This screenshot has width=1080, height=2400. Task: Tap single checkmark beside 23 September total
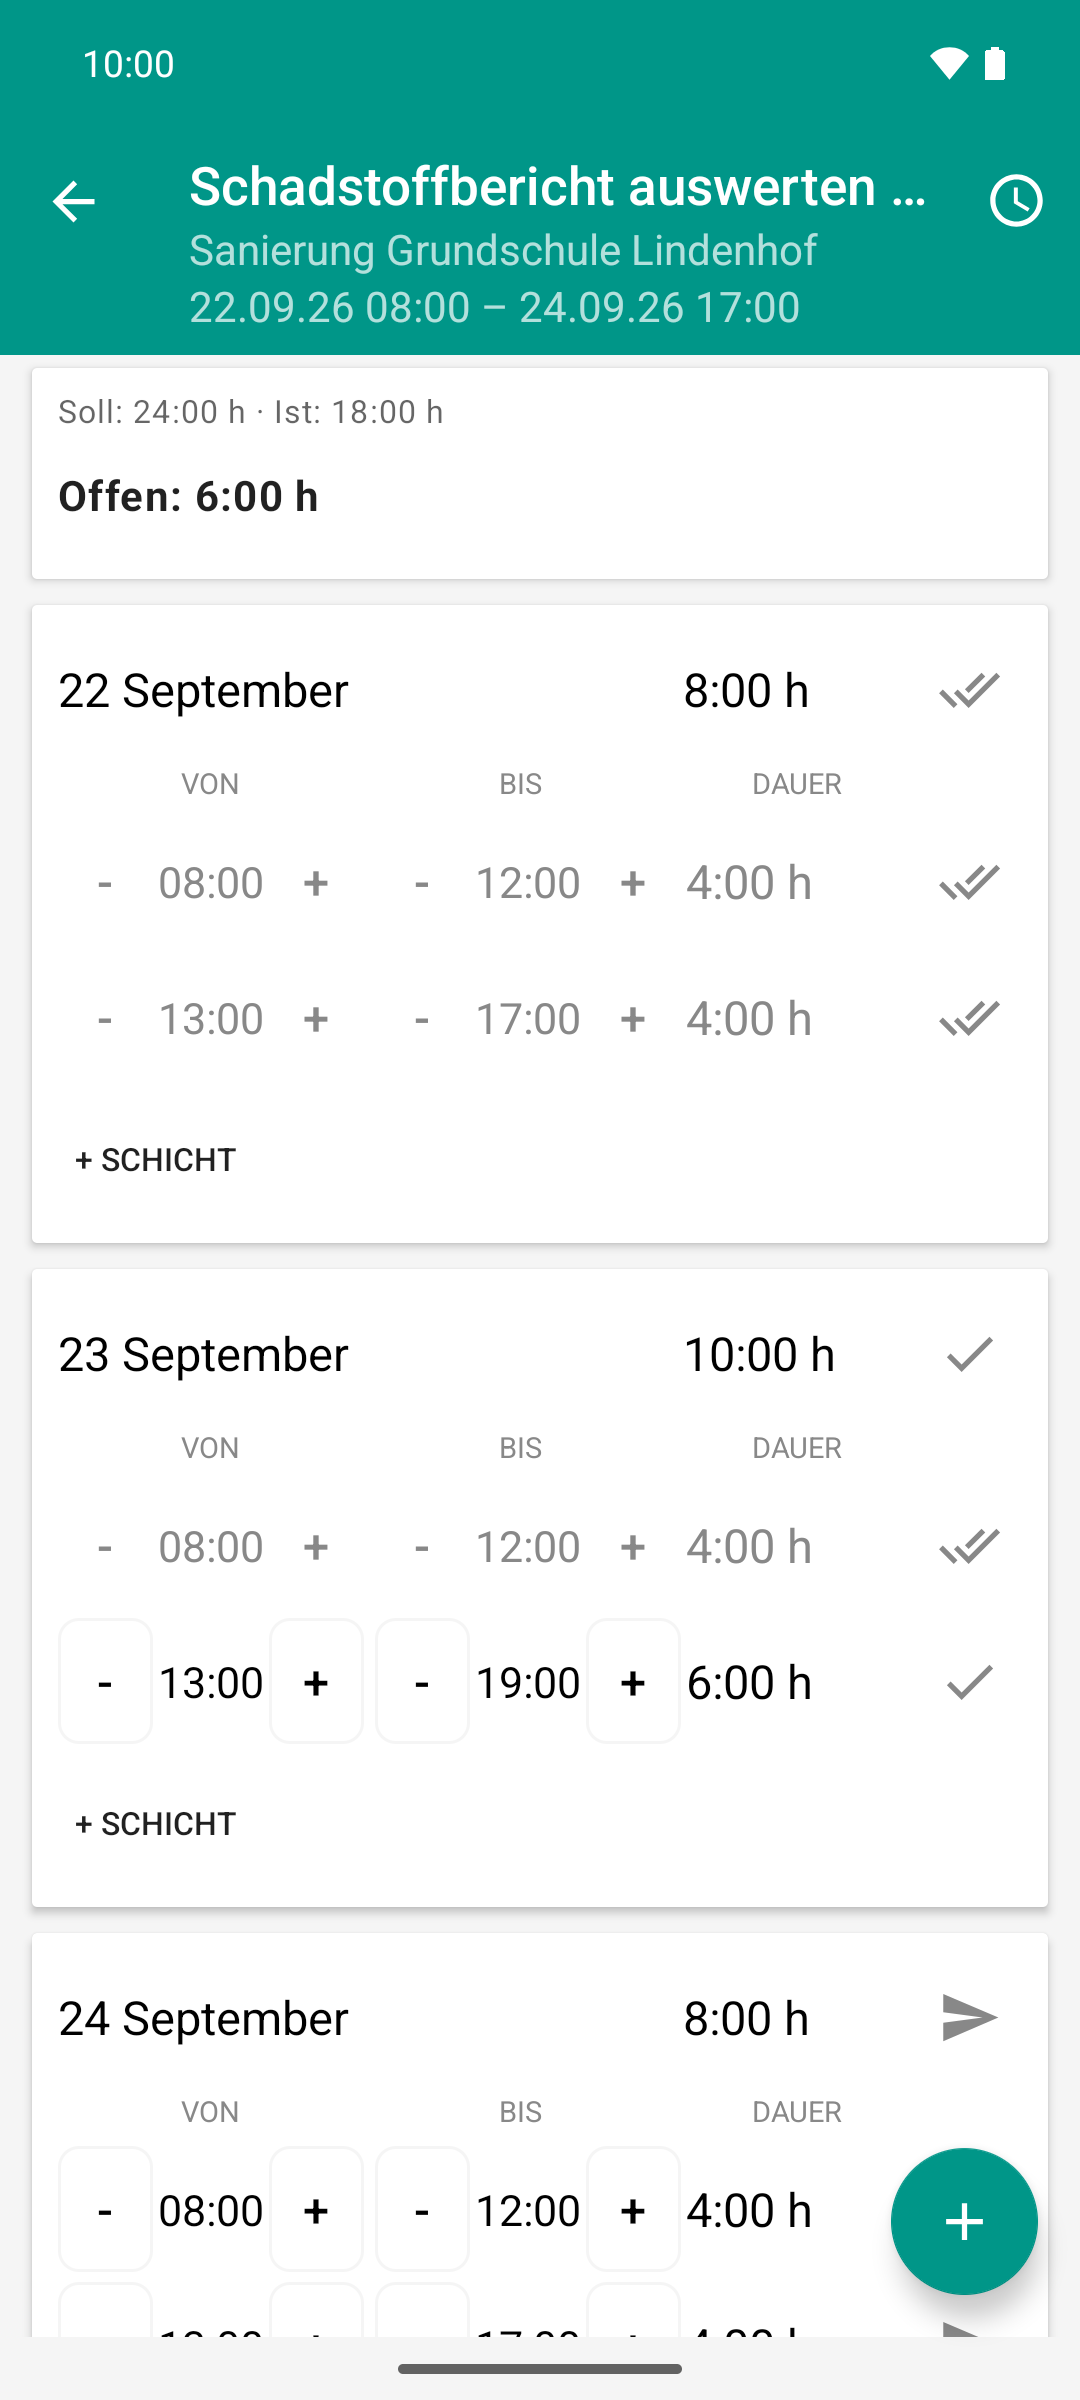pos(969,1354)
